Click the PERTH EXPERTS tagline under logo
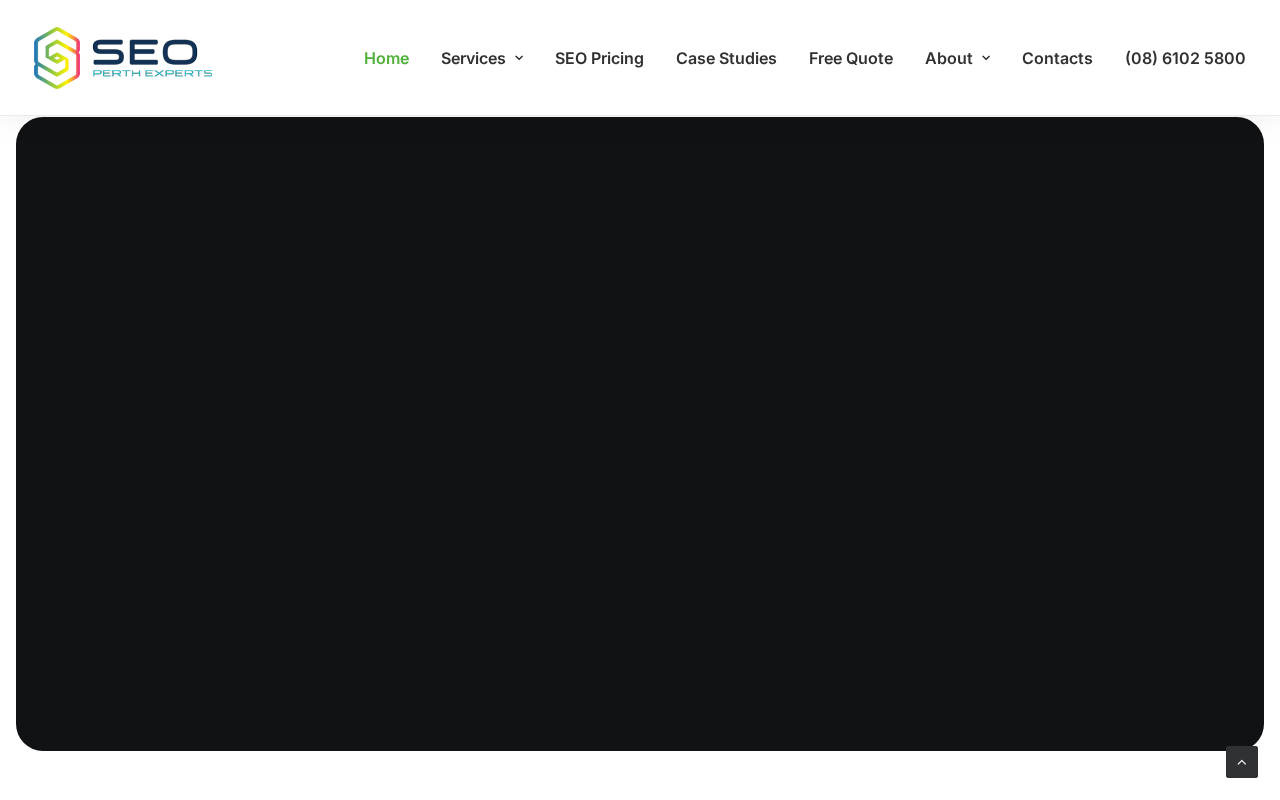The width and height of the screenshot is (1280, 800). pyautogui.click(x=152, y=73)
